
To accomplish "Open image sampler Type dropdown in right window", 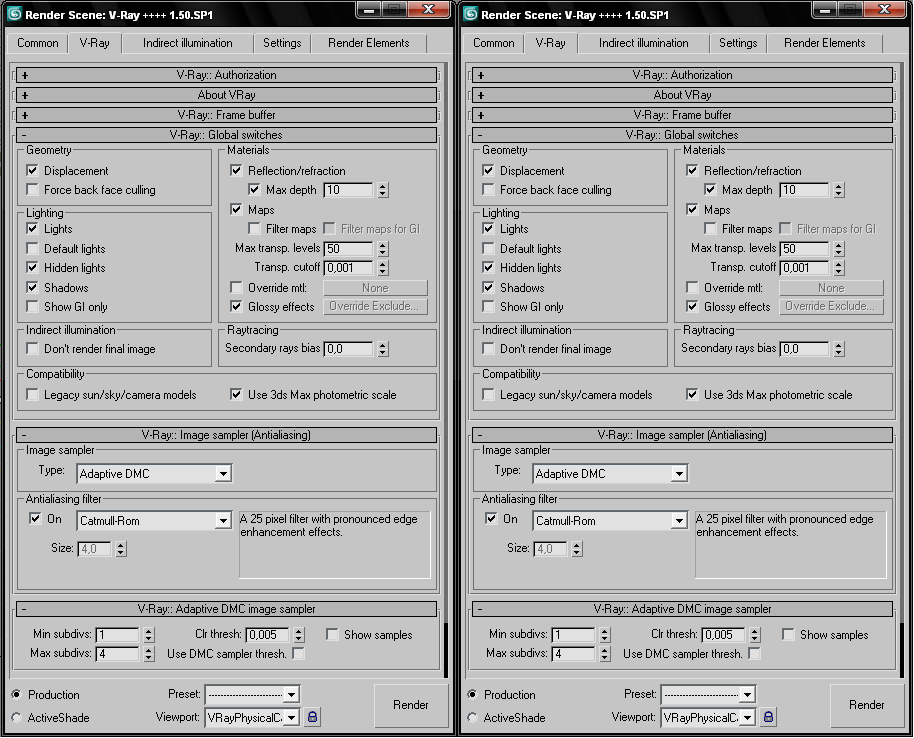I will pos(679,474).
